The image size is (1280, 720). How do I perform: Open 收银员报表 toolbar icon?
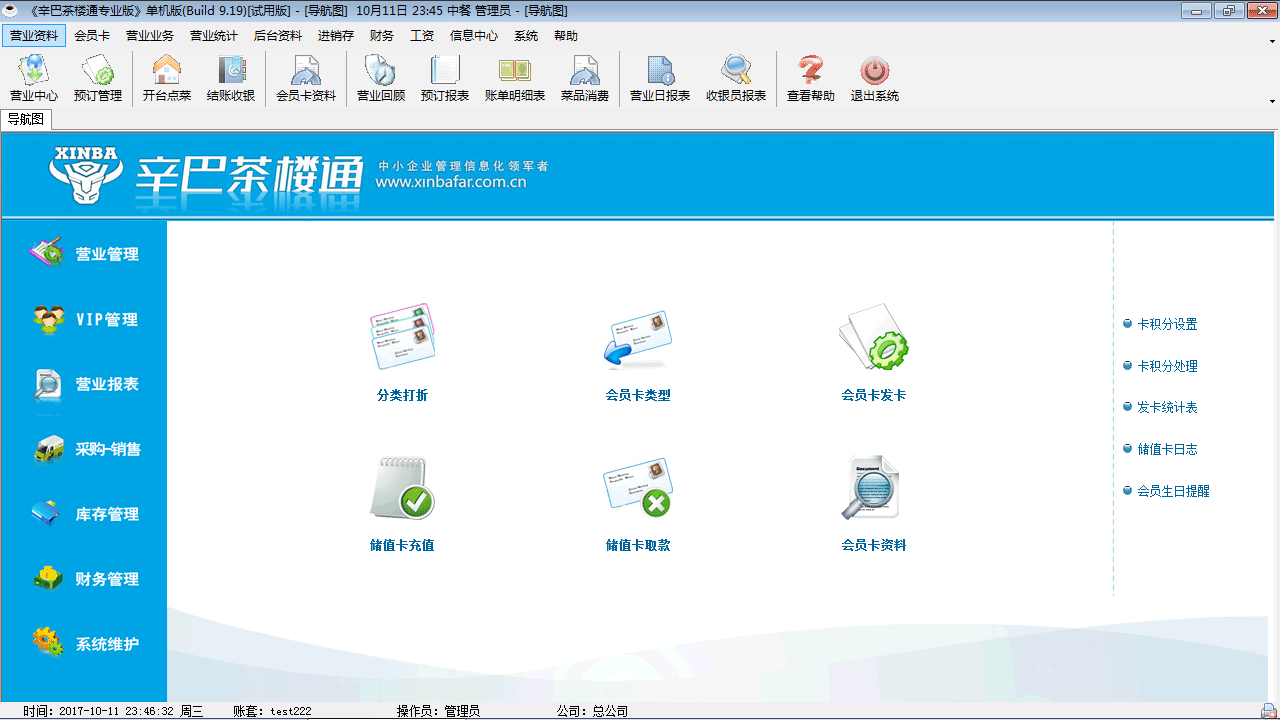point(736,78)
